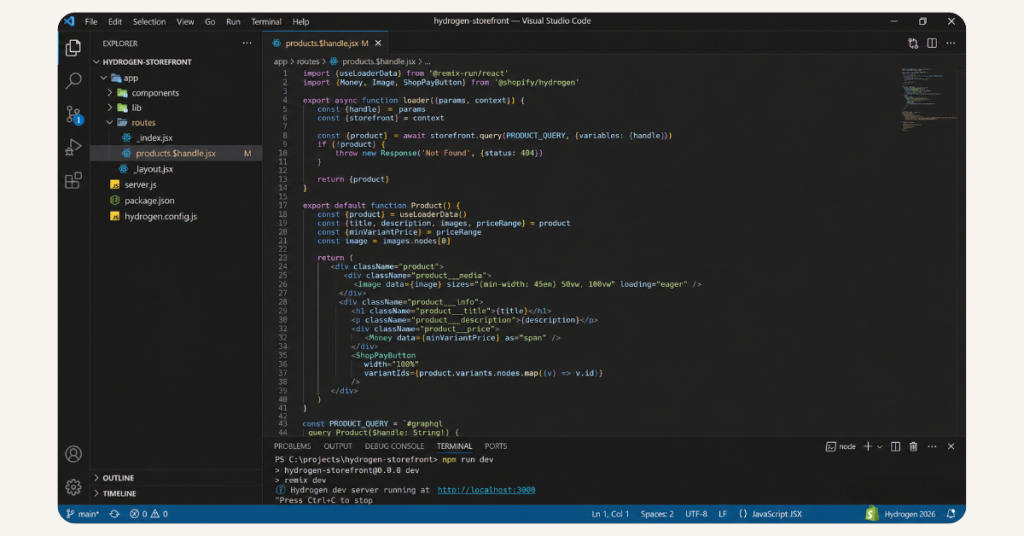Open the localhost:3000 link in terminal
This screenshot has height=536, width=1024.
(x=486, y=490)
